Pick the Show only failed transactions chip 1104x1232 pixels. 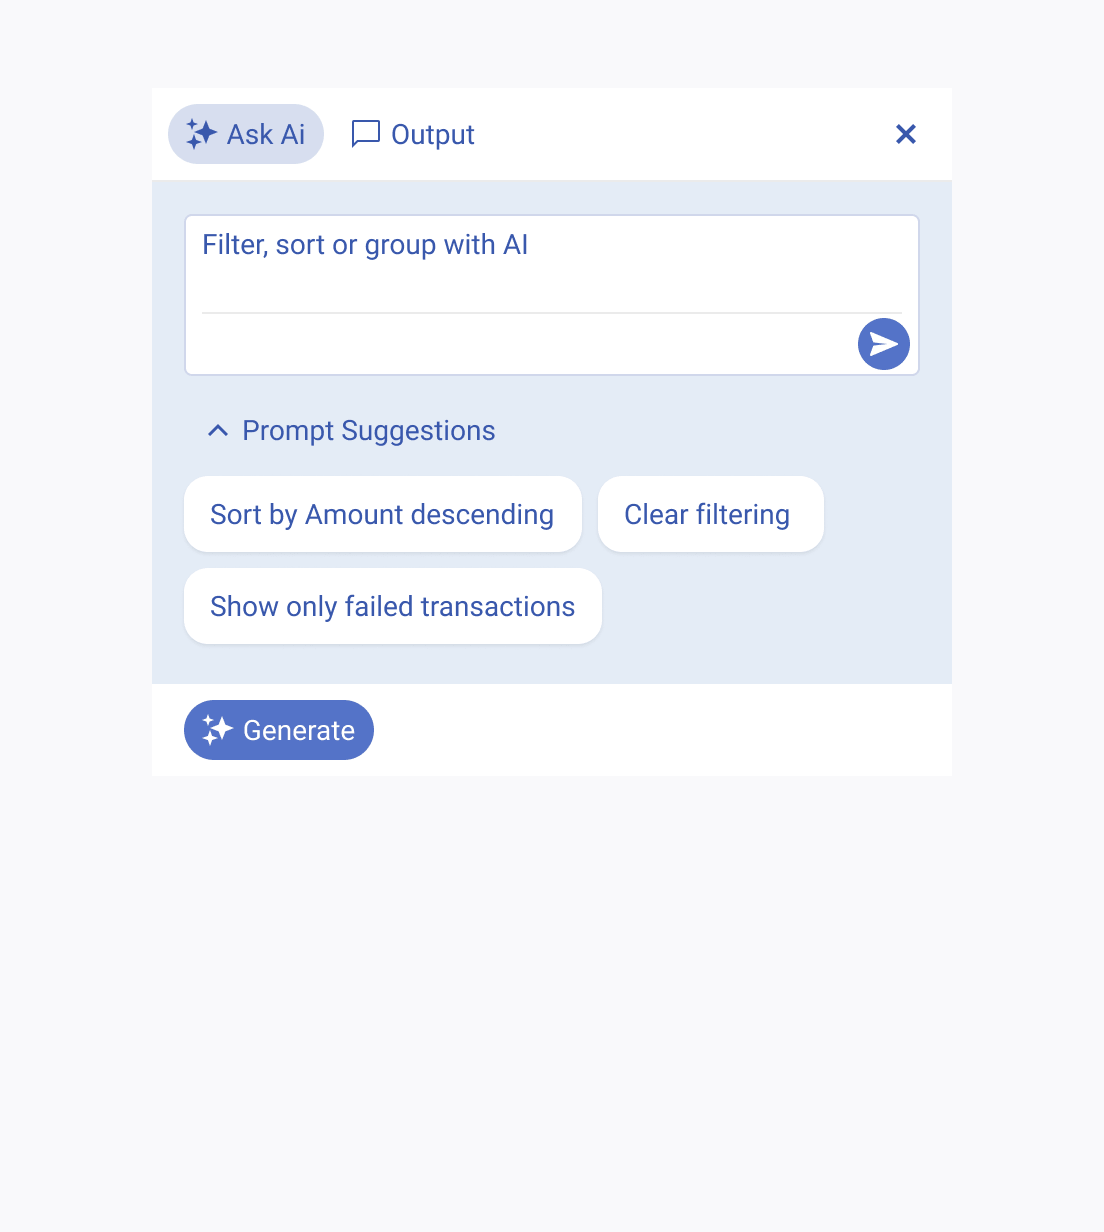click(392, 606)
